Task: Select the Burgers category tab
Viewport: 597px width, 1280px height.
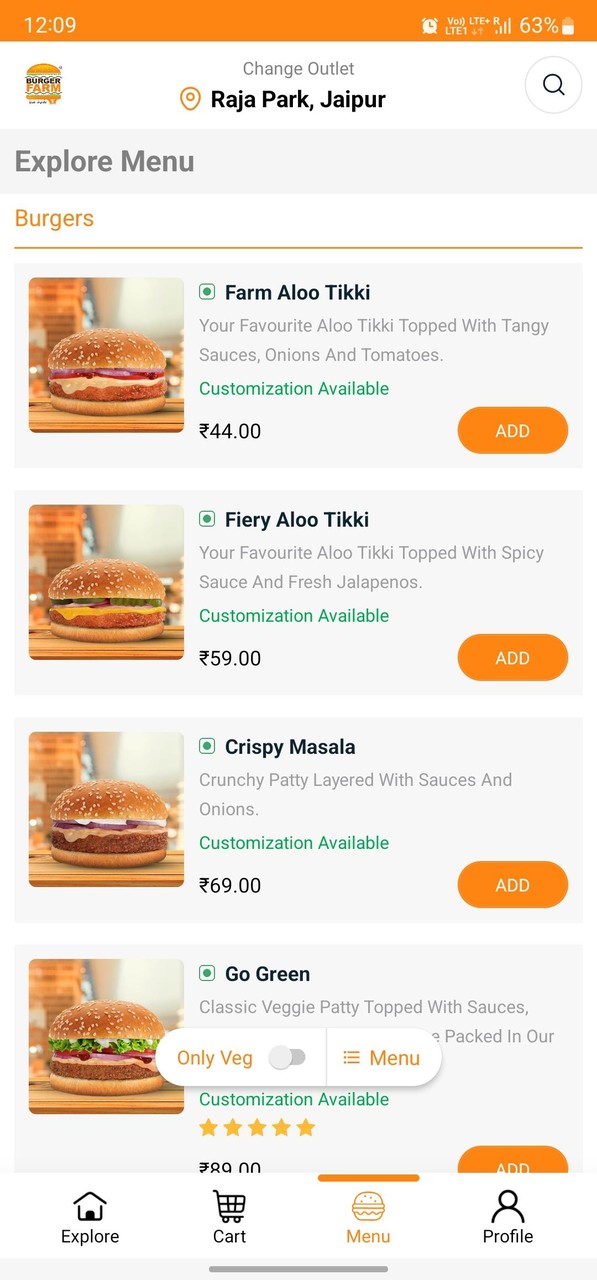Action: tap(54, 218)
